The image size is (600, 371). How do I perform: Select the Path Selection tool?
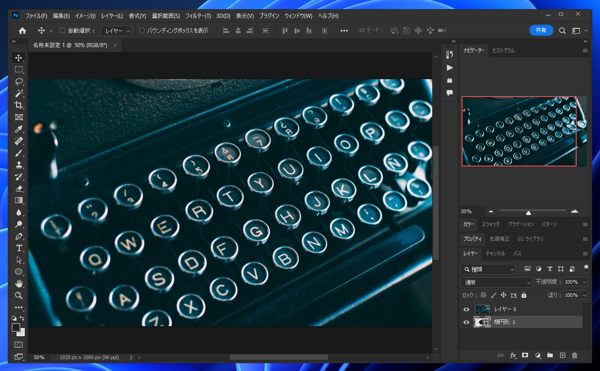click(18, 260)
